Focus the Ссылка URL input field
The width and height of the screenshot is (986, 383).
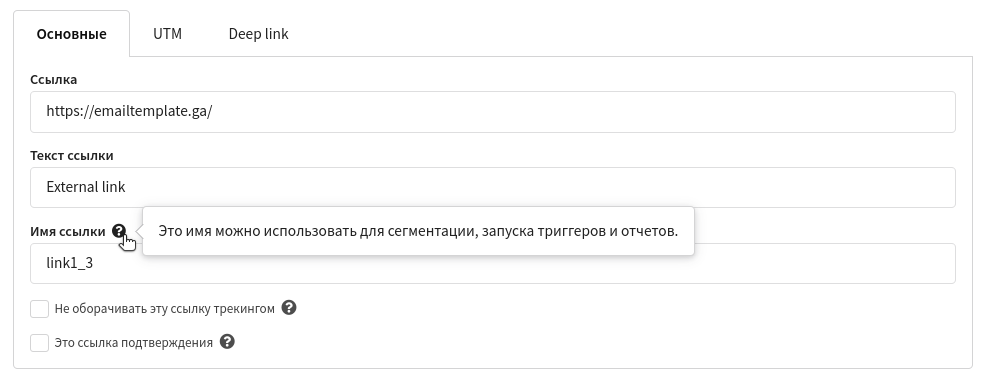(492, 112)
